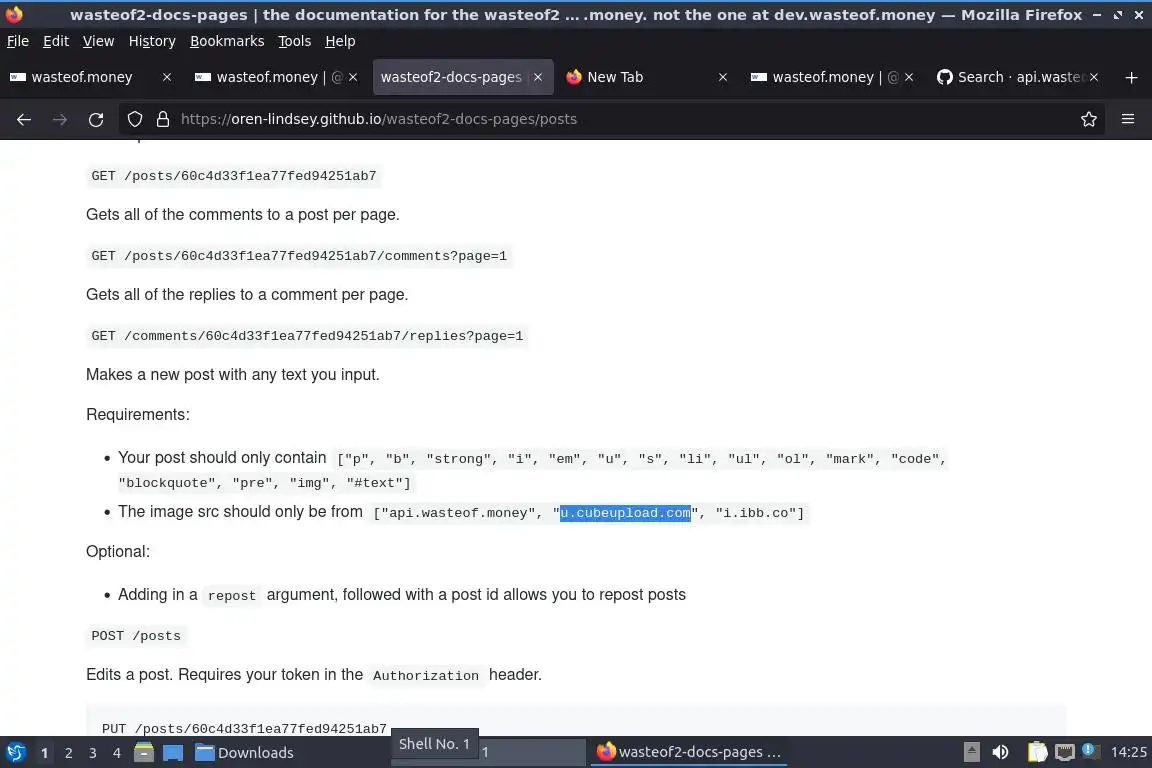Screen dimensions: 1152x768
Task: Click the "blockquote" code text
Action: 167,483
